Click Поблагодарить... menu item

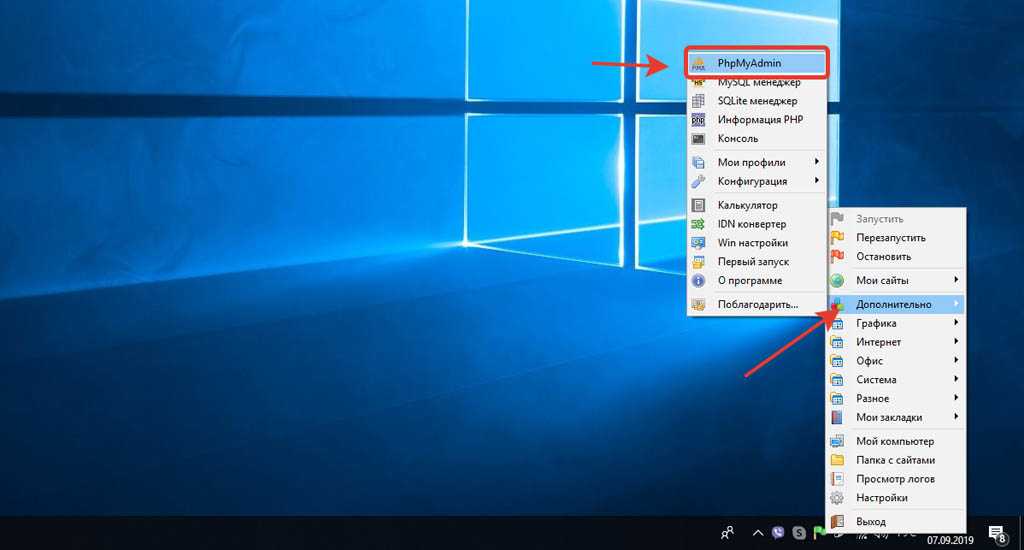coord(757,304)
